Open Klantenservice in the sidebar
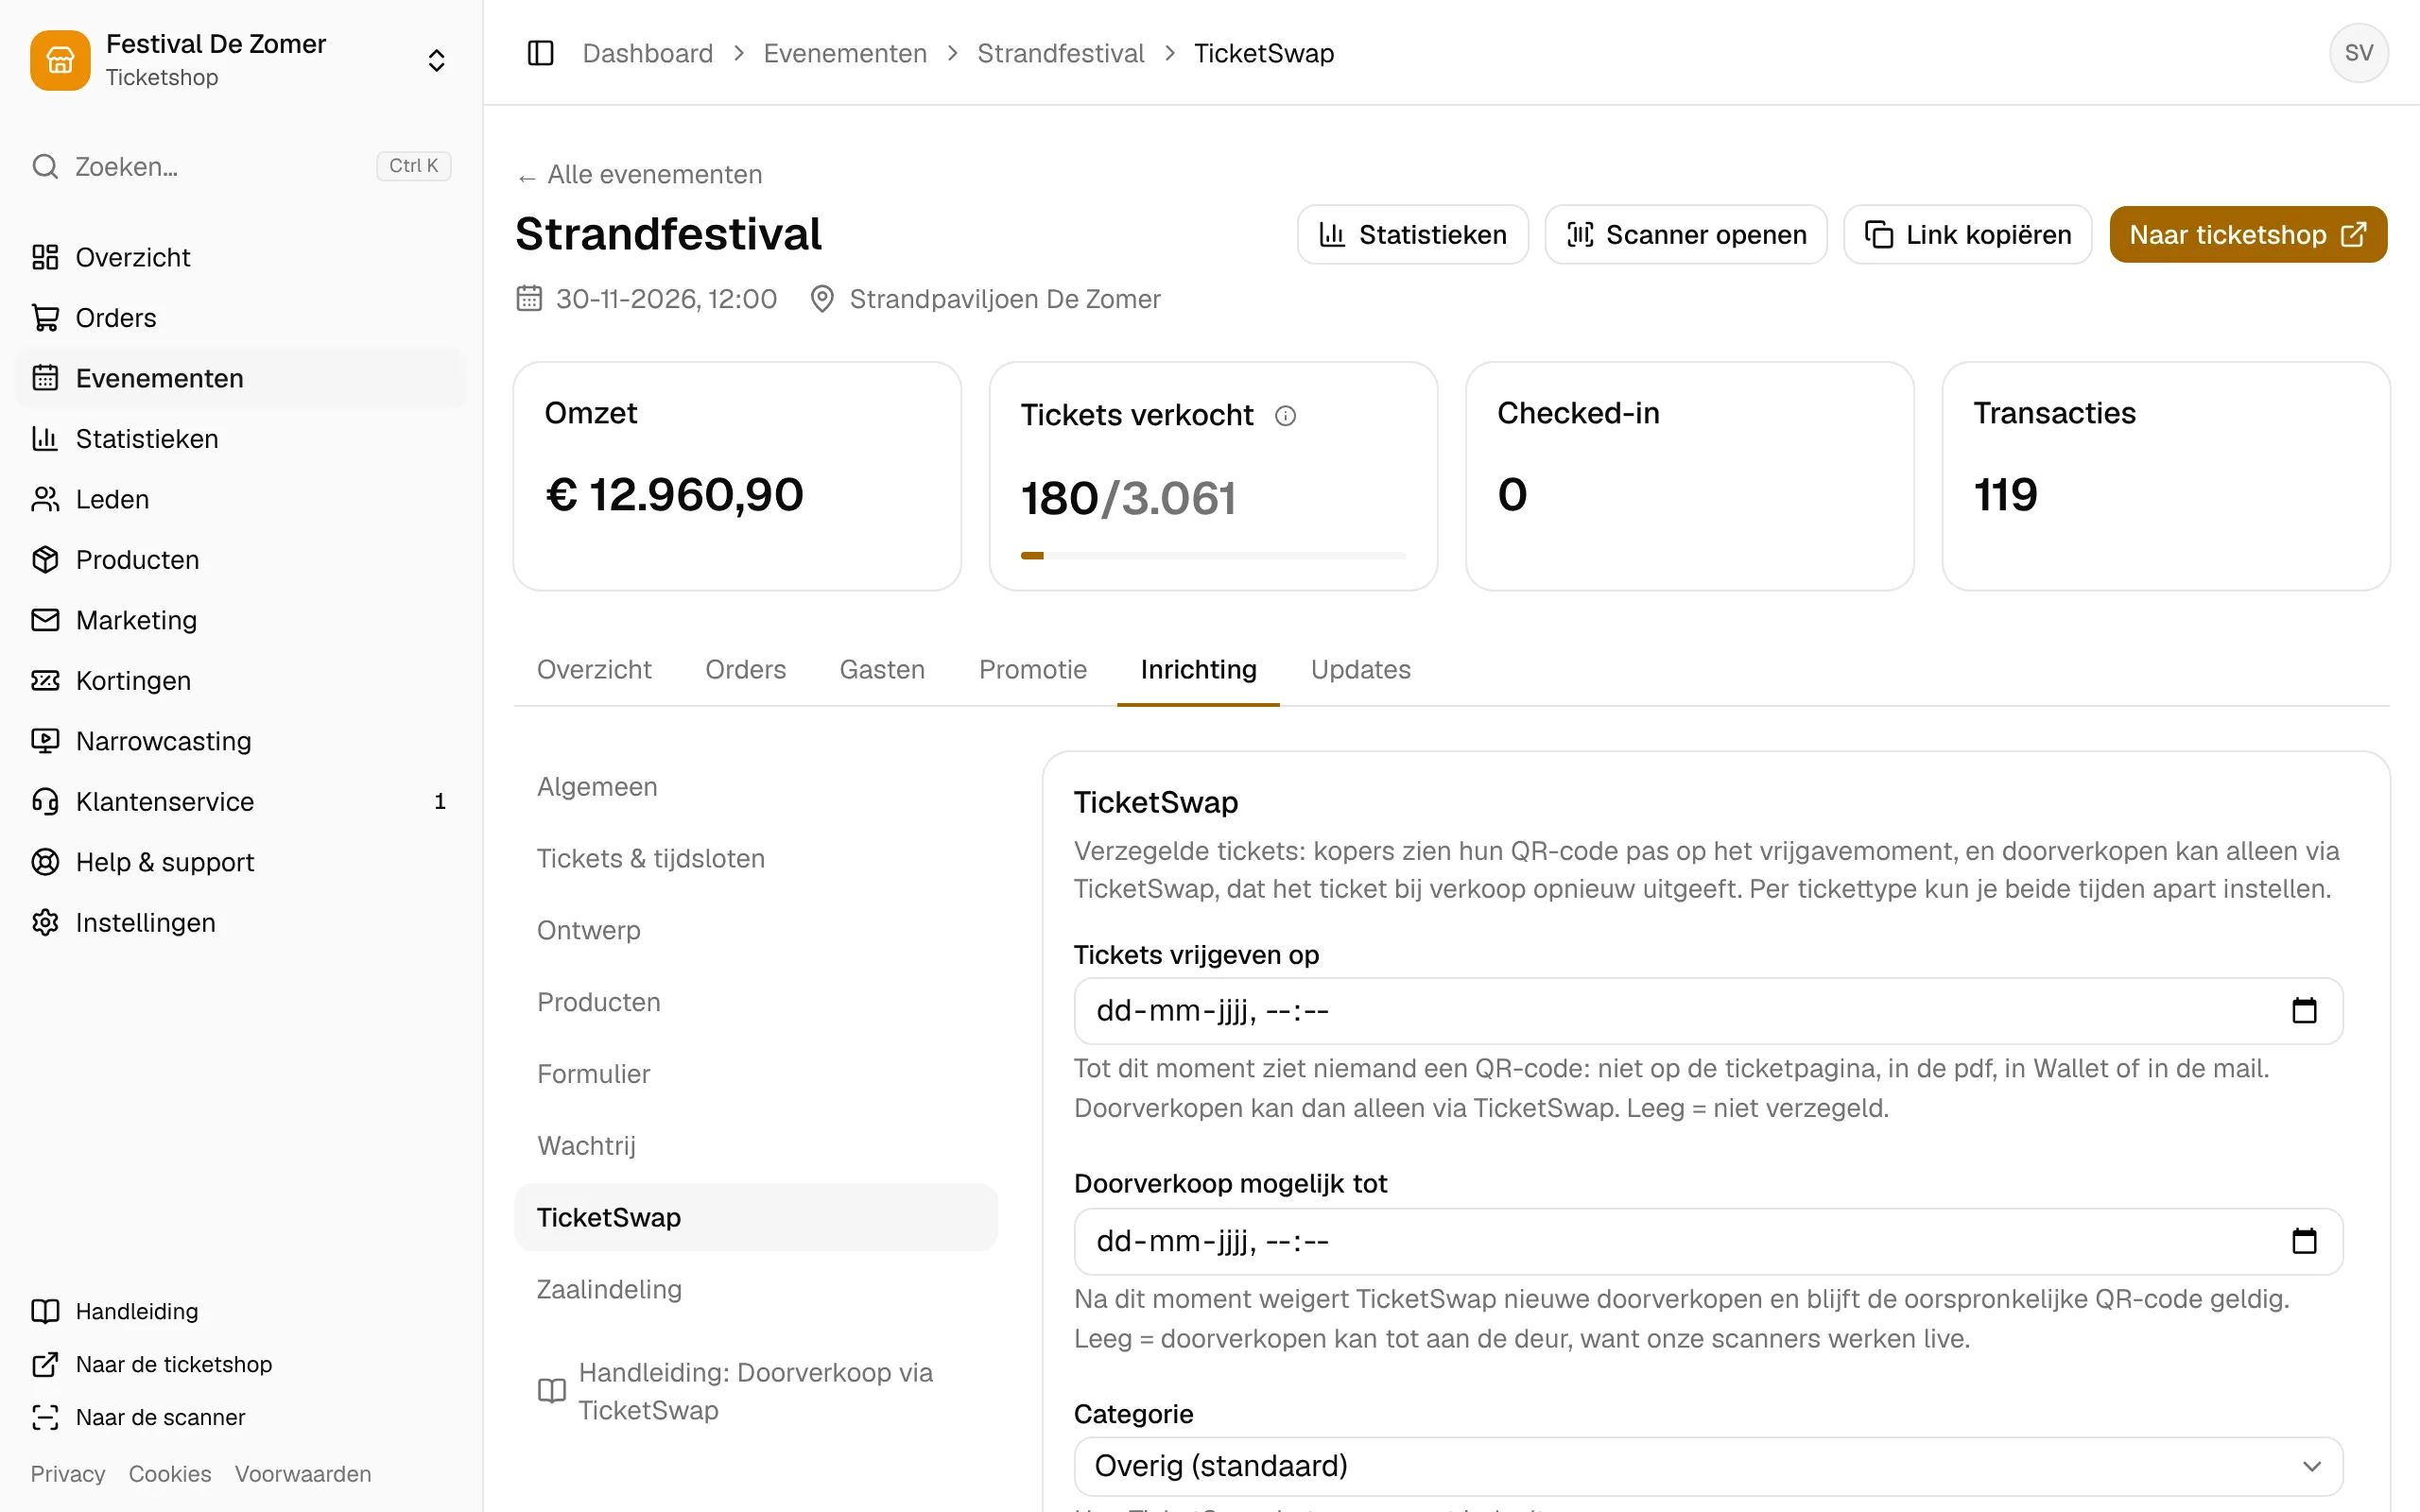 click(x=240, y=802)
